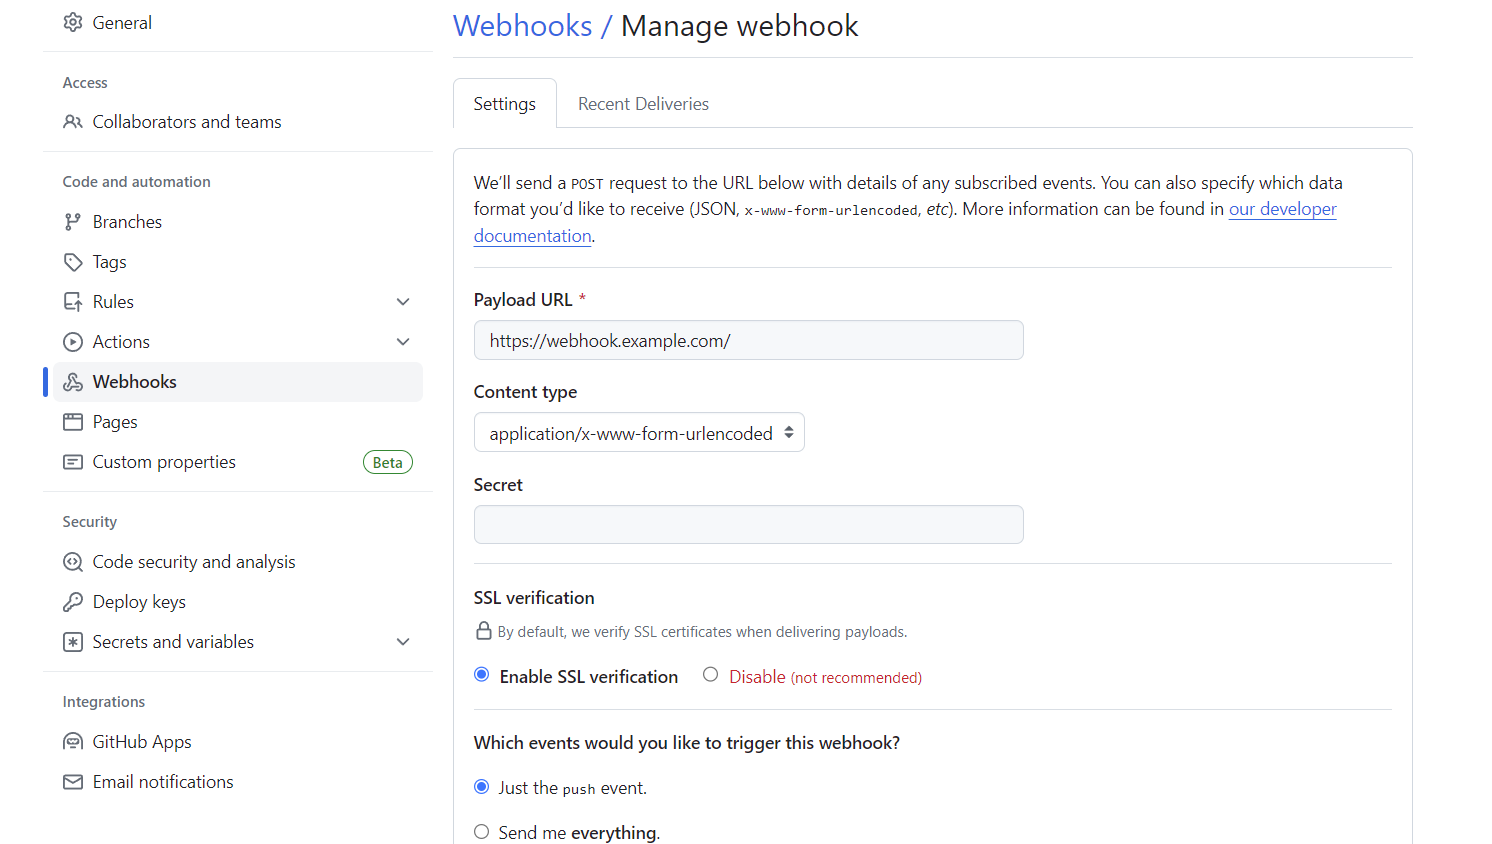Click the GitHub Apps icon
This screenshot has width=1492, height=844.
[x=73, y=742]
